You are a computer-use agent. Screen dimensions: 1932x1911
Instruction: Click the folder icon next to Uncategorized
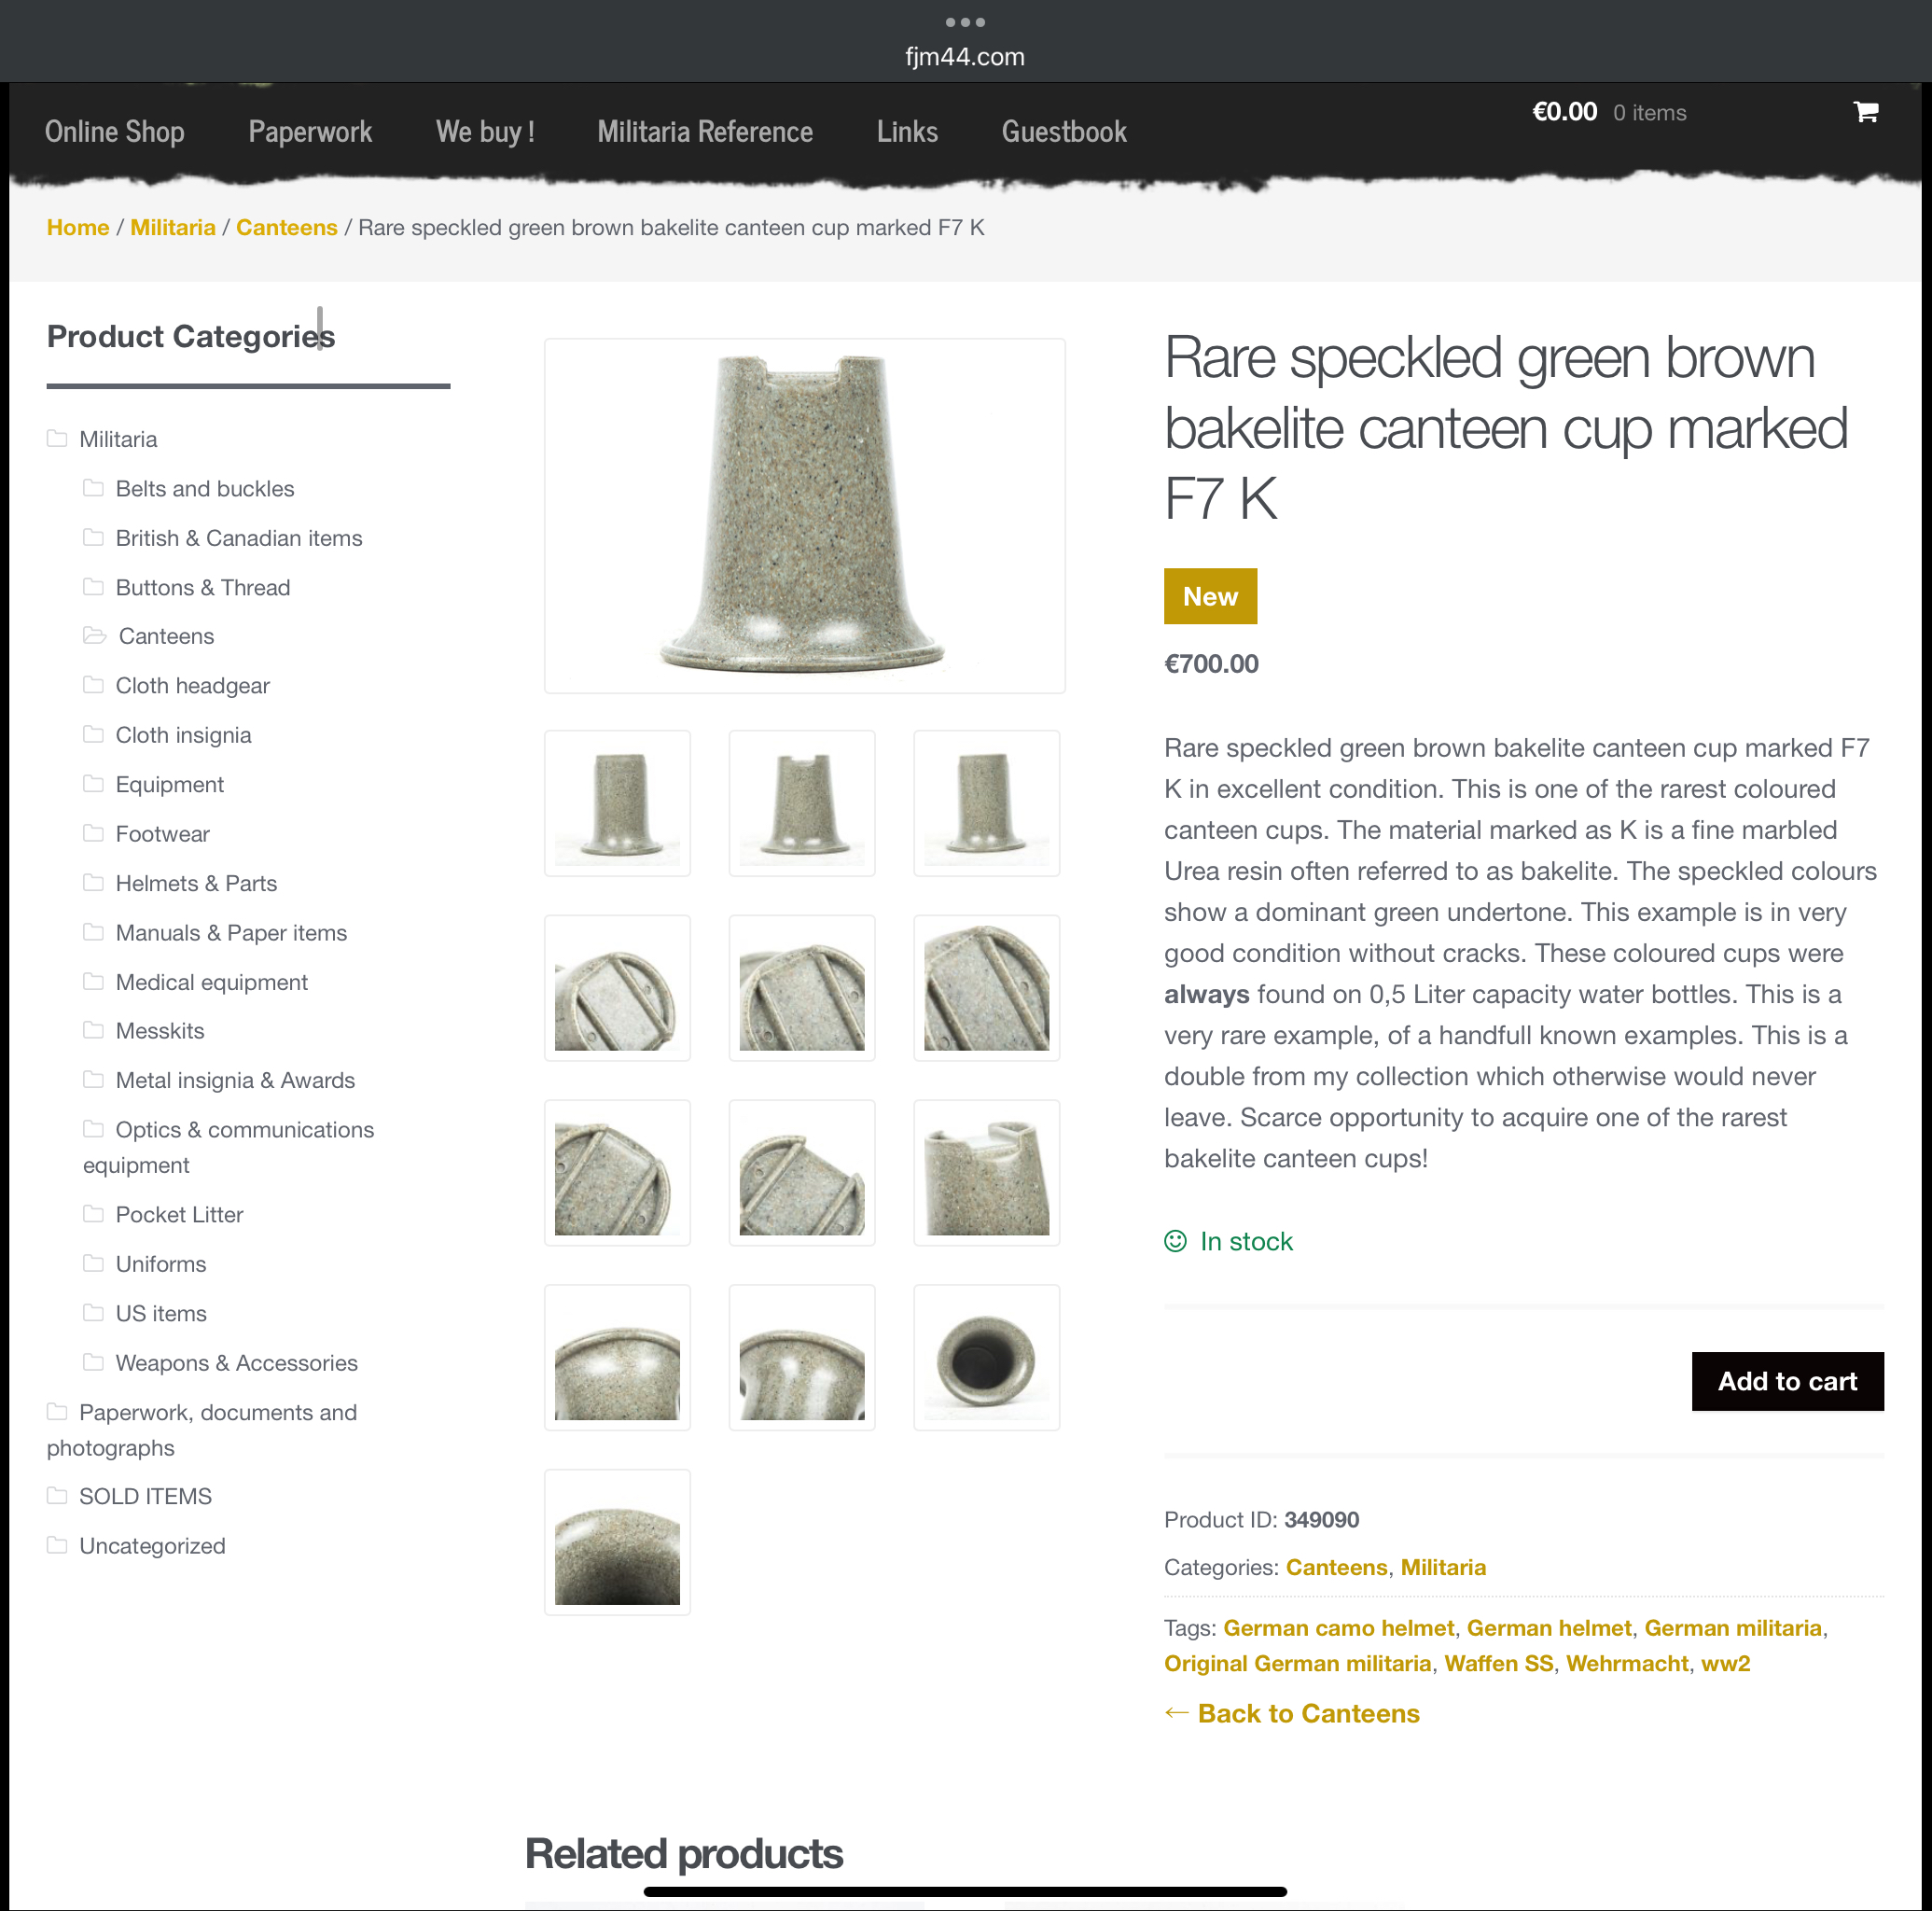[57, 1545]
